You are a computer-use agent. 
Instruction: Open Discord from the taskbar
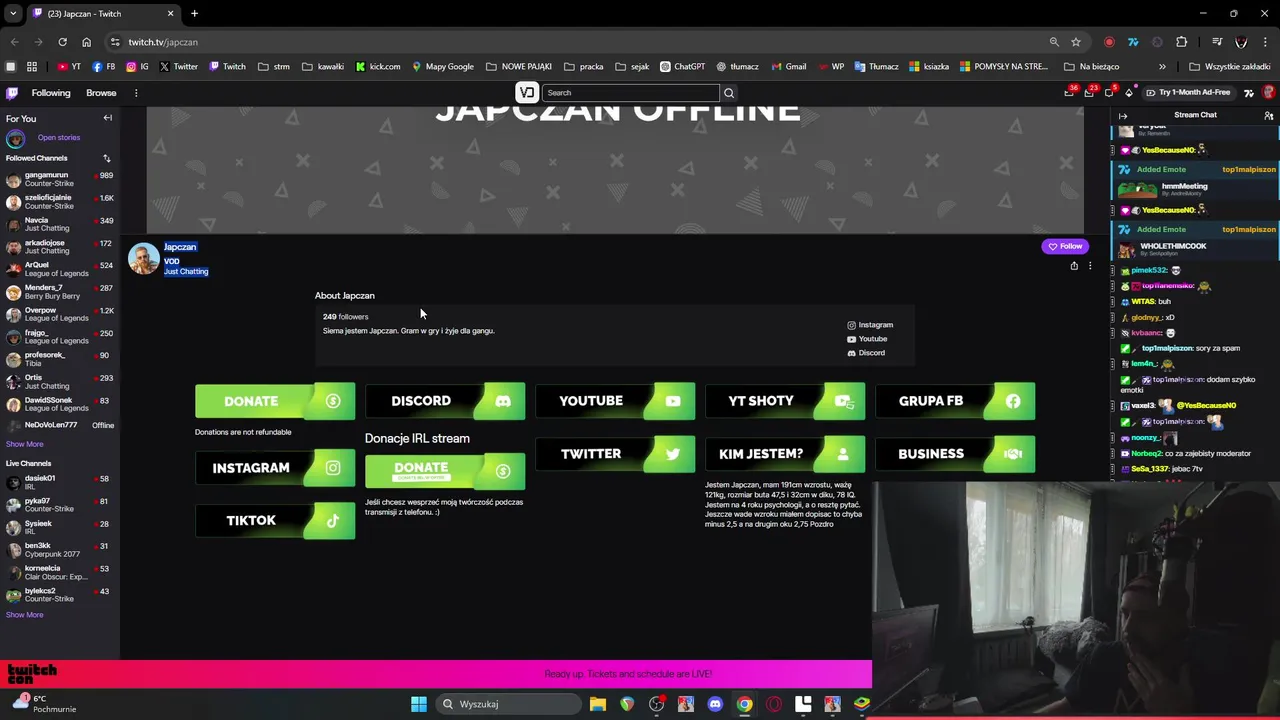point(715,704)
